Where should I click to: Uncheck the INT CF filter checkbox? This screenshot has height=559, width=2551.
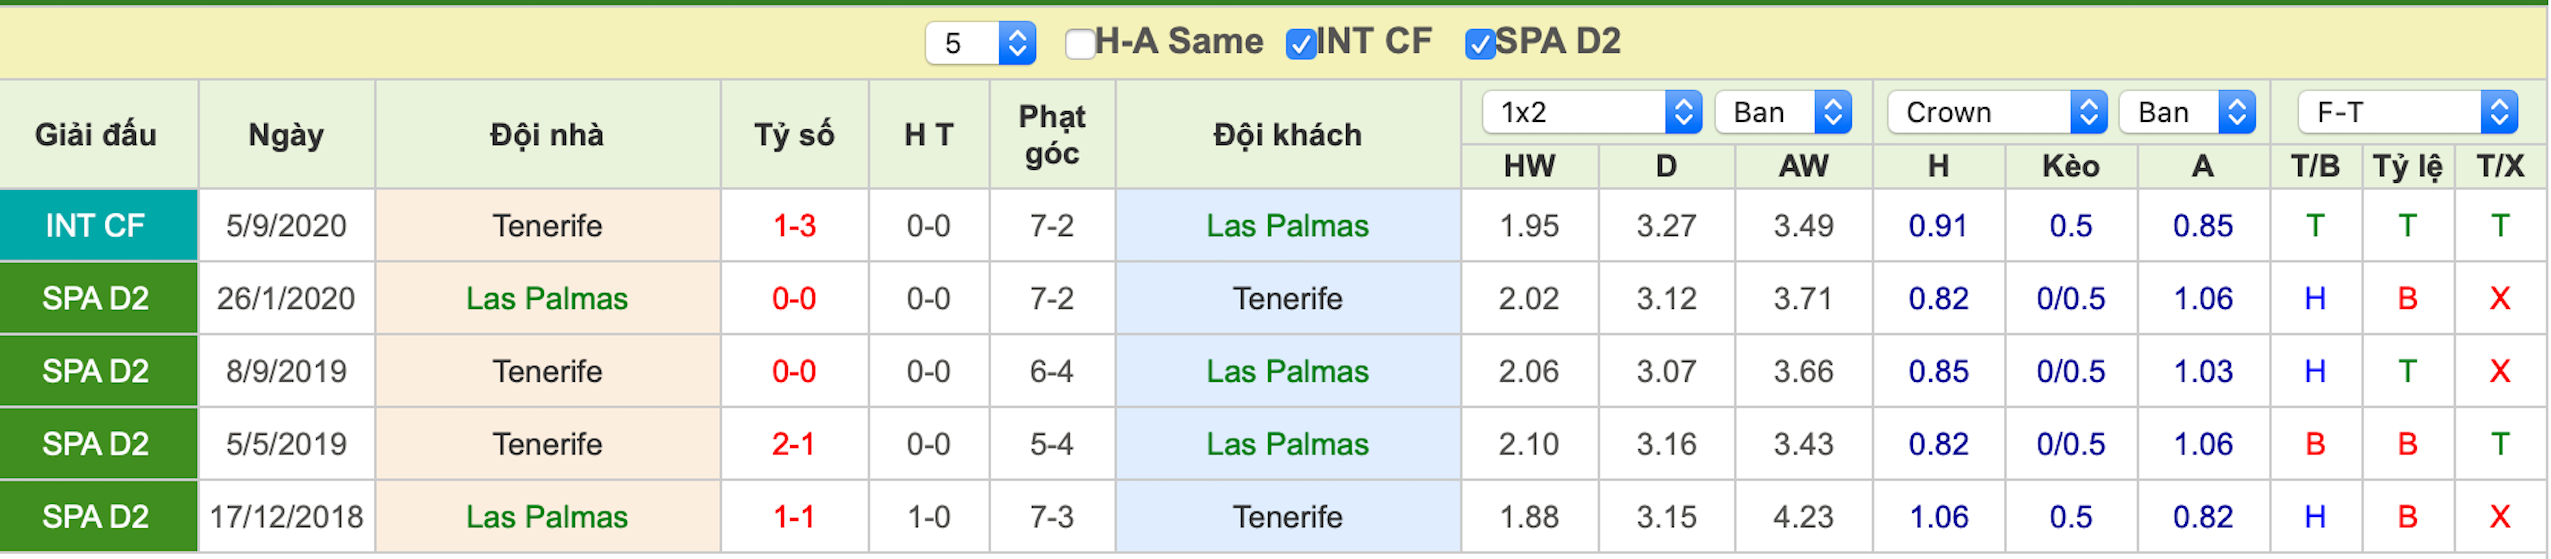point(1300,43)
